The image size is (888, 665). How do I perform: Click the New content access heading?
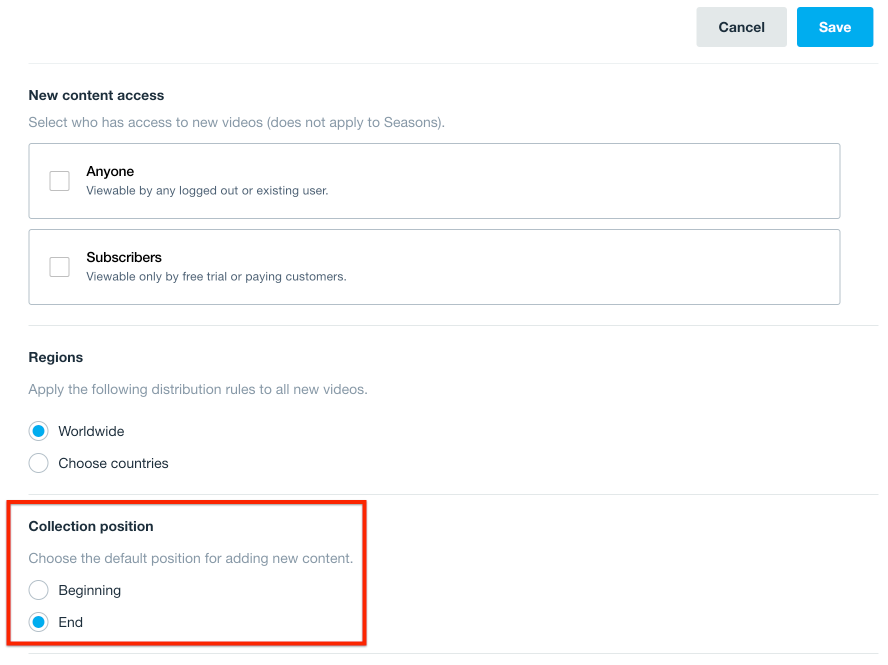point(96,95)
